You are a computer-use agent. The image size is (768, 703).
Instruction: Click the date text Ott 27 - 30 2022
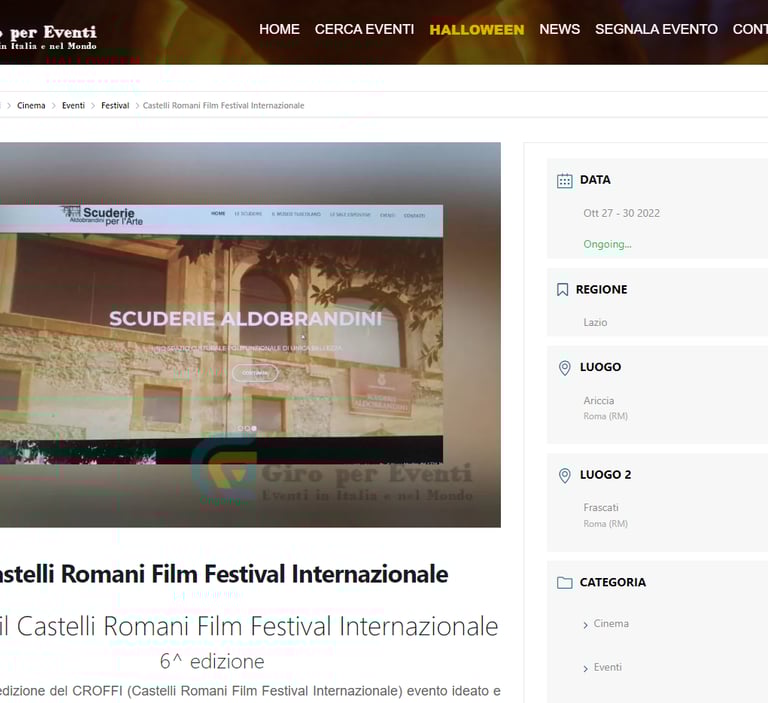(x=622, y=213)
